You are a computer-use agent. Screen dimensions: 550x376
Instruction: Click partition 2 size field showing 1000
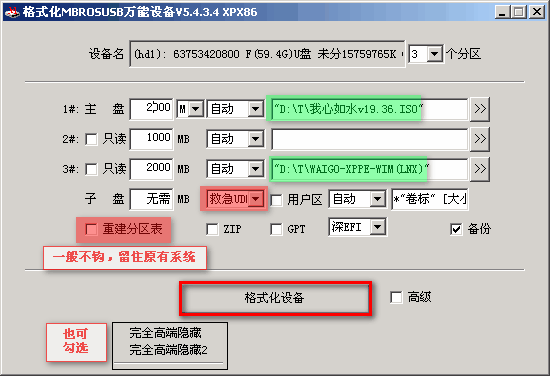click(151, 139)
